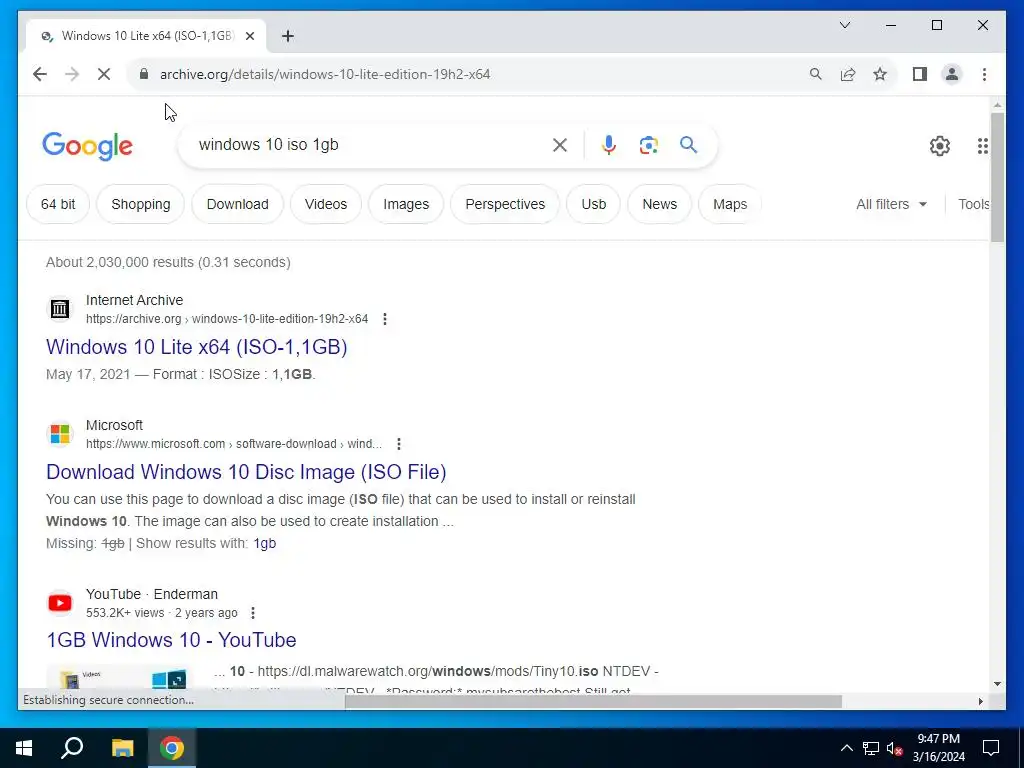Select the Download filter chip
The height and width of the screenshot is (768, 1024).
[x=238, y=204]
